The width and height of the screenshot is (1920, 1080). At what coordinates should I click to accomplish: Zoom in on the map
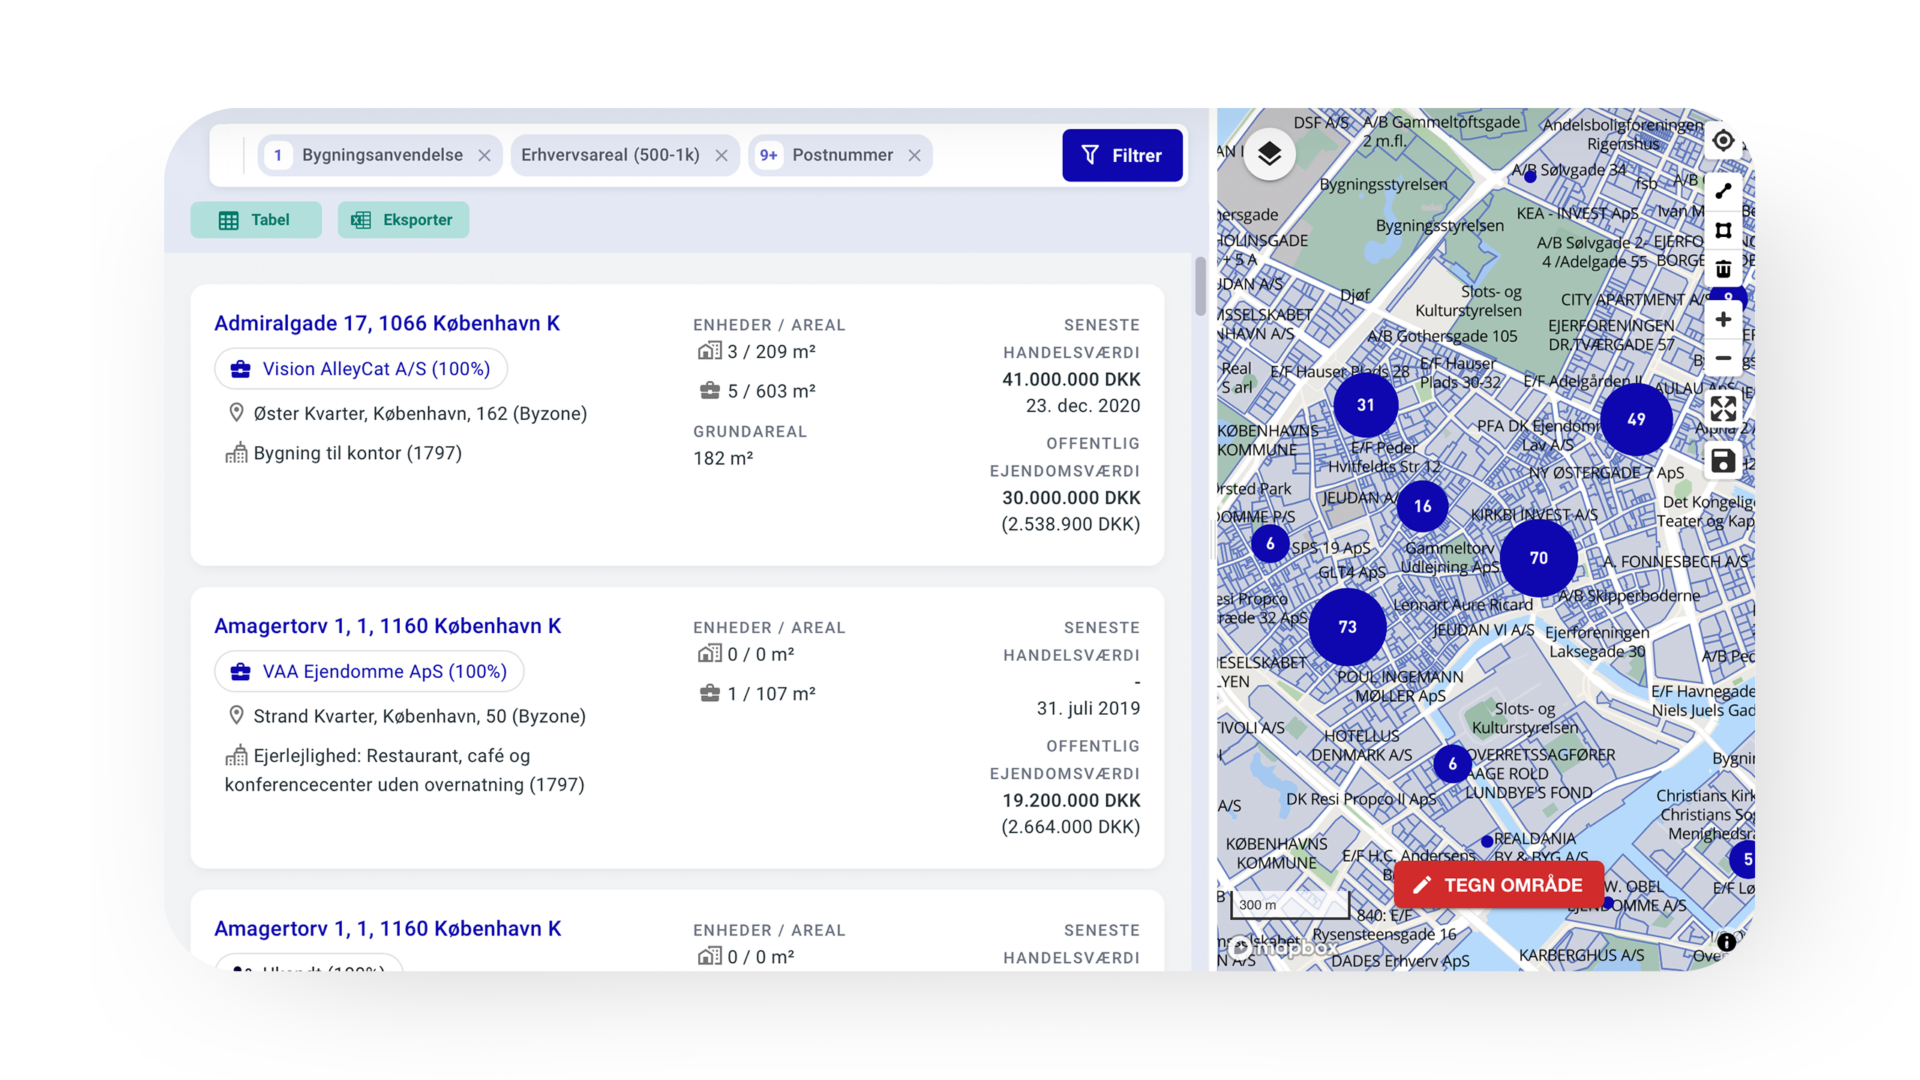1723,320
